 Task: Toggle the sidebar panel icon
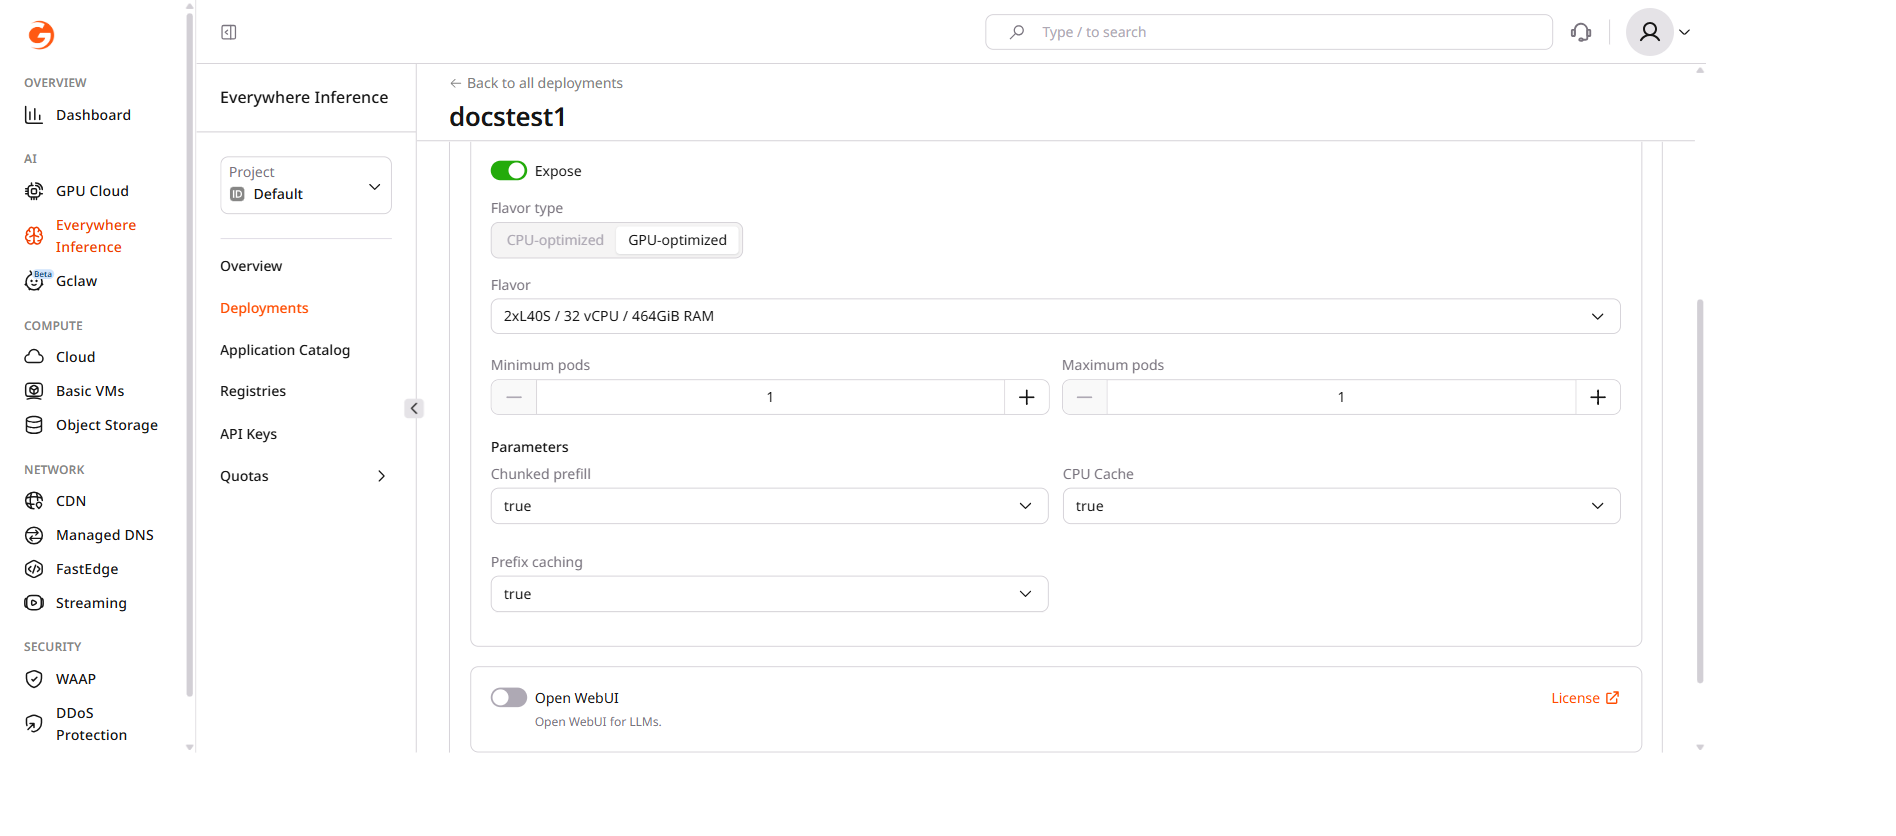click(x=229, y=32)
